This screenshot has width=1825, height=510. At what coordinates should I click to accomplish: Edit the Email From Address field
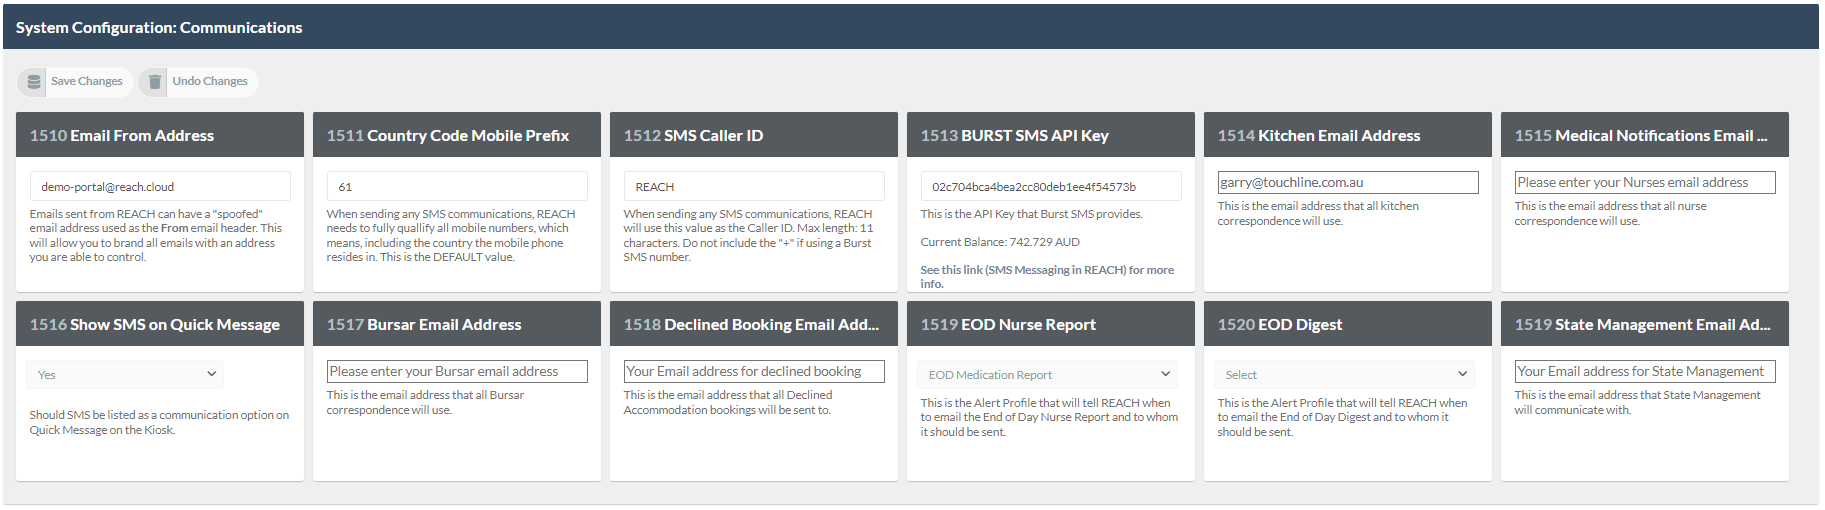point(160,187)
